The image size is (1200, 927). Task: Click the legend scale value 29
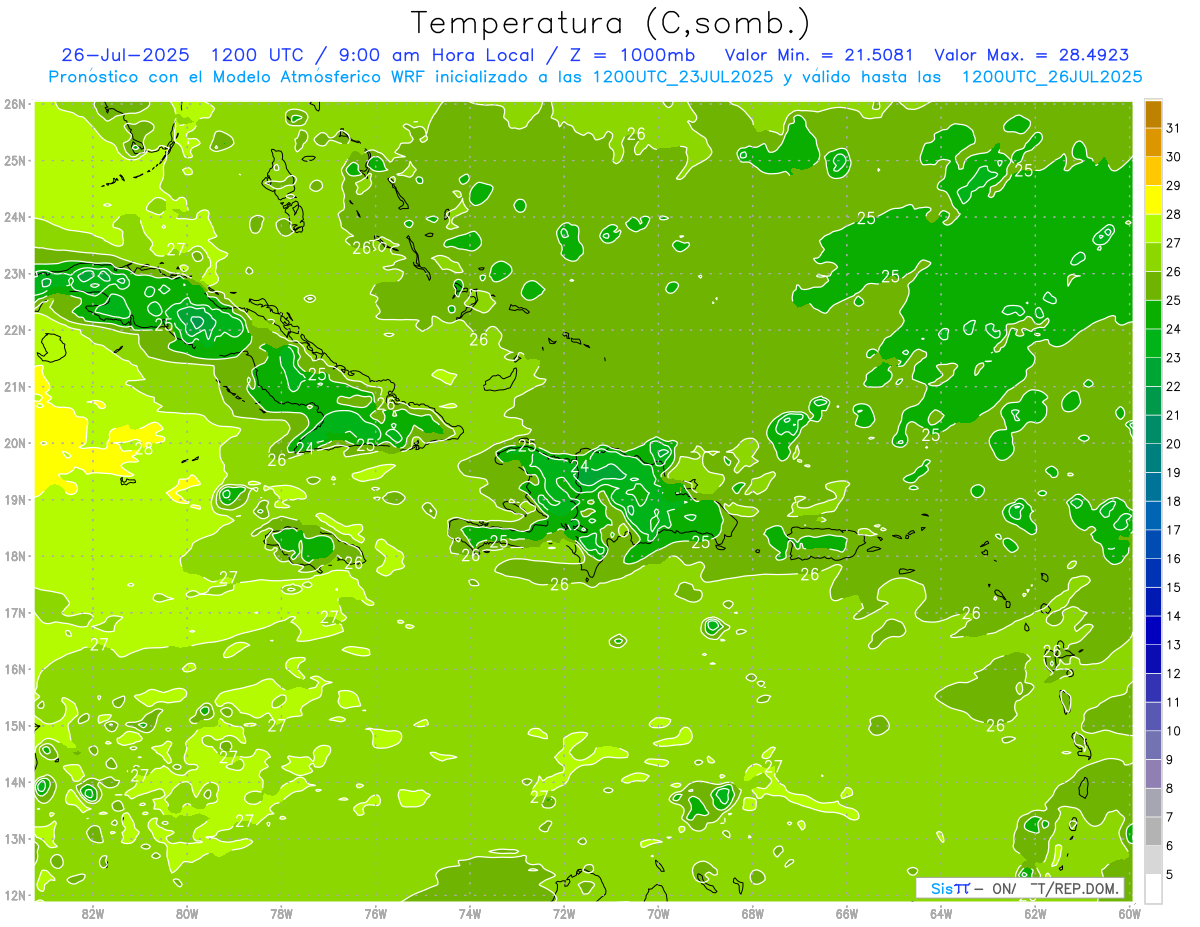click(1173, 186)
